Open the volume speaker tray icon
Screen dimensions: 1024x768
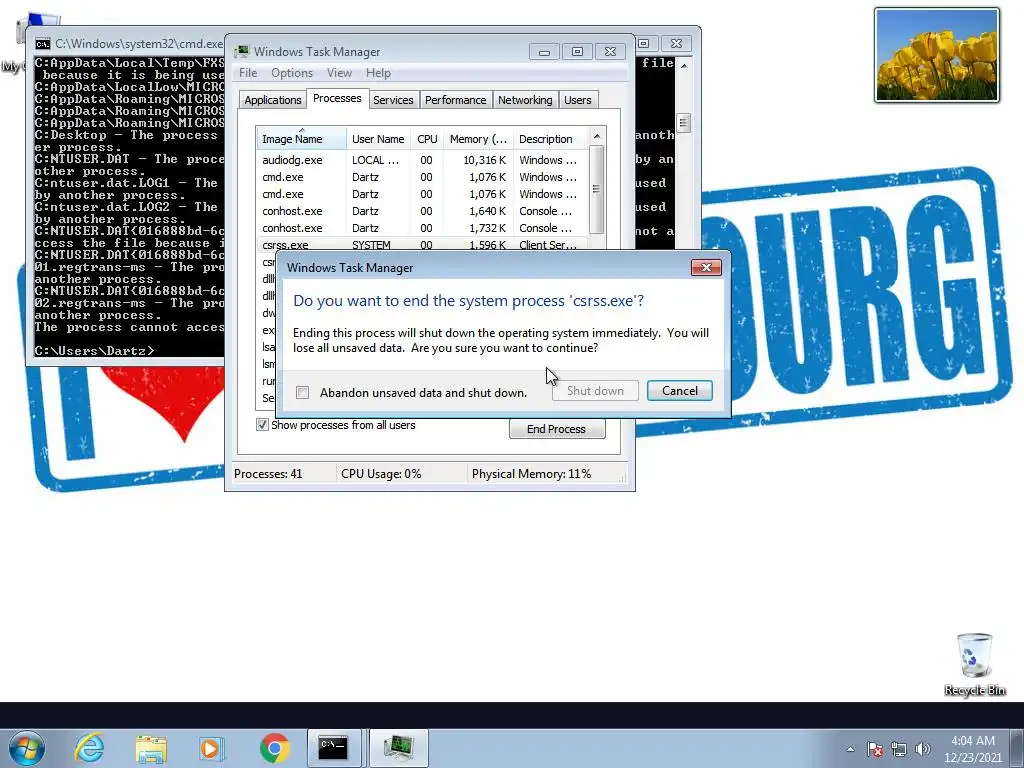pyautogui.click(x=922, y=749)
